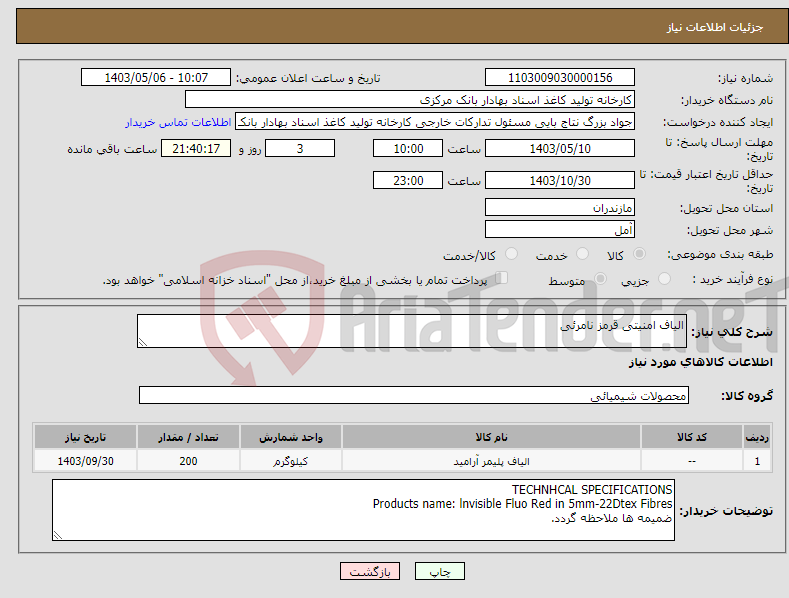Click the ساعت باقی مانده label

[112, 150]
